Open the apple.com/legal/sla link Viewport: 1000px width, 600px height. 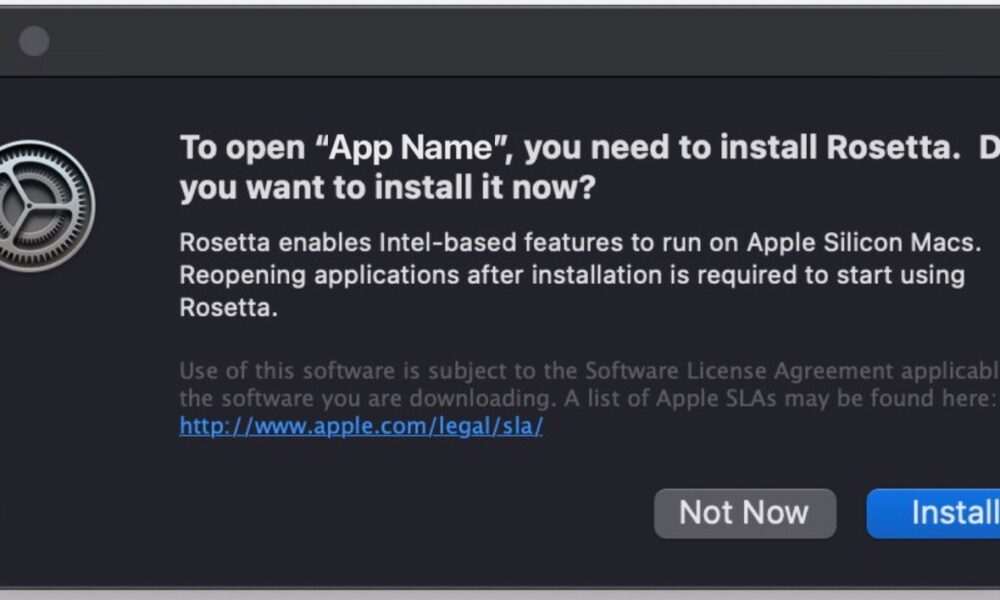coord(361,426)
